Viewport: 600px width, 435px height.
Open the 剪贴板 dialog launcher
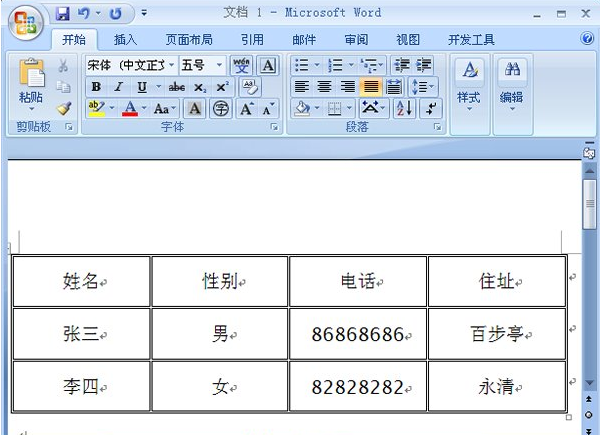click(69, 127)
